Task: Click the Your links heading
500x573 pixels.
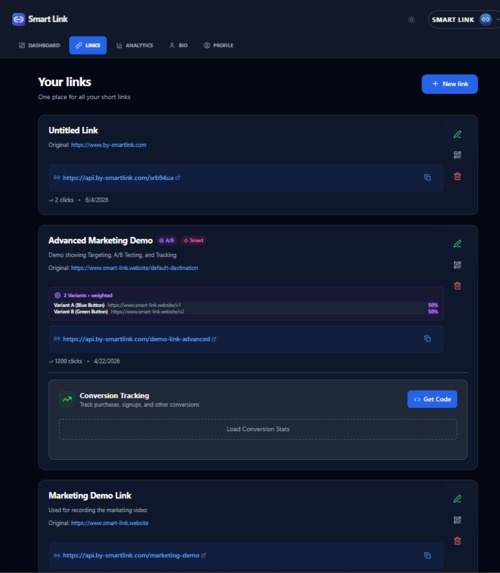Action: pyautogui.click(x=65, y=82)
